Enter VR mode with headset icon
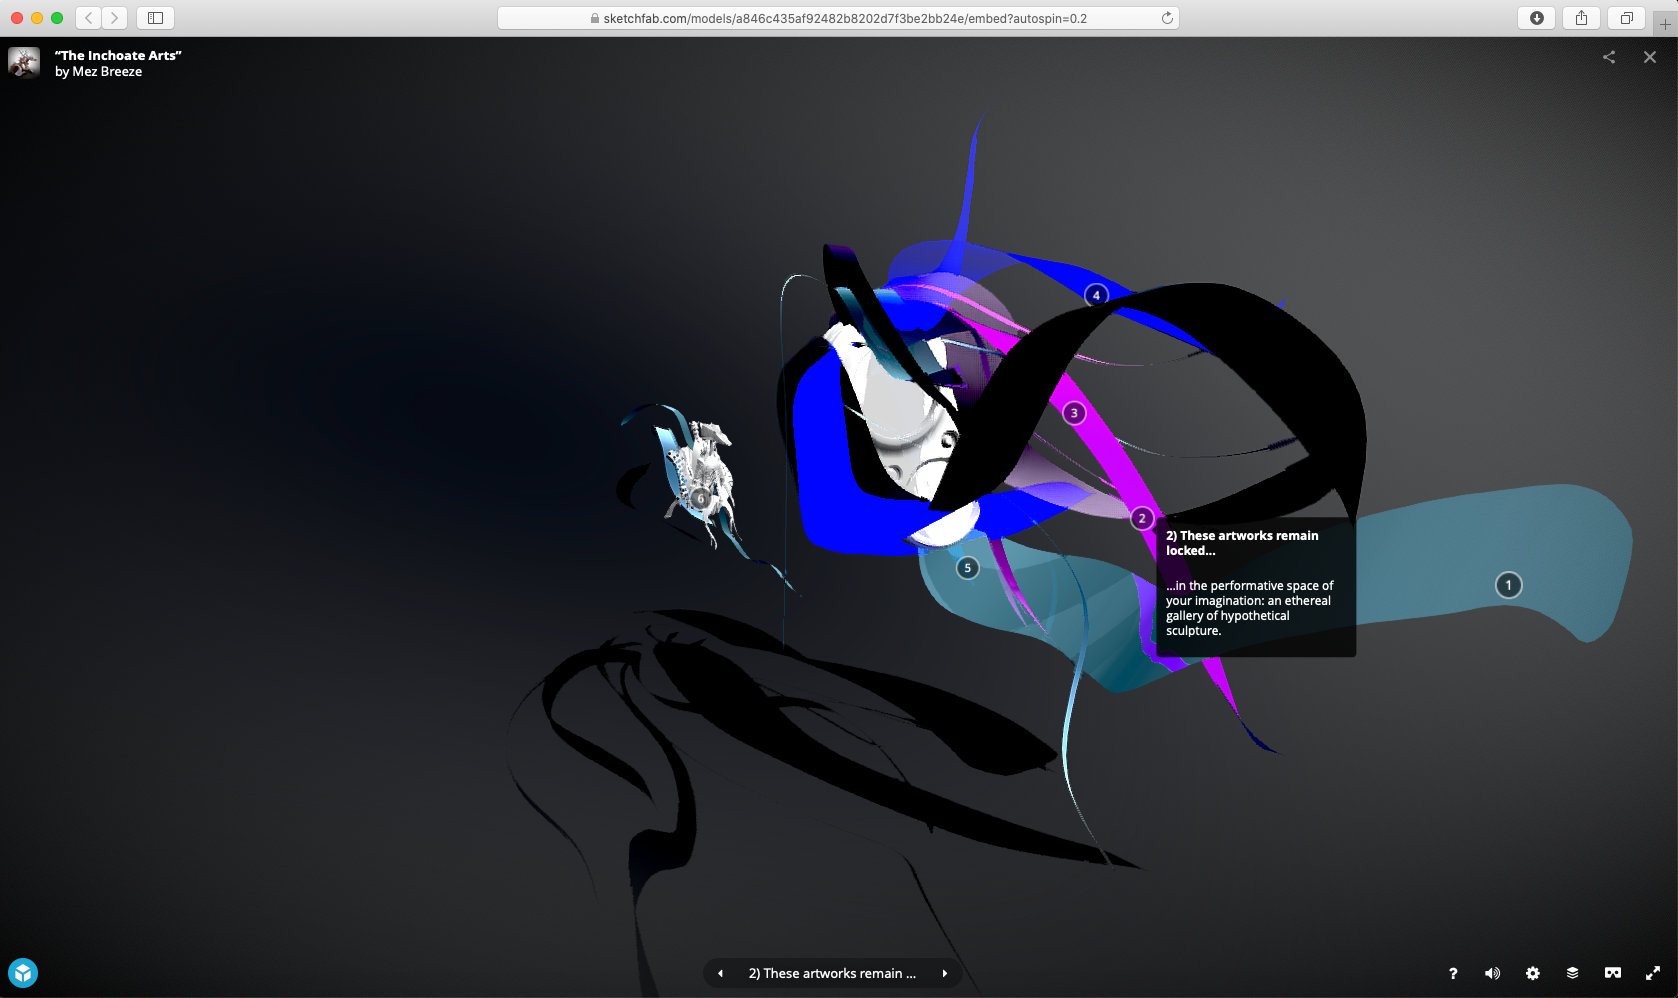 click(x=1612, y=973)
